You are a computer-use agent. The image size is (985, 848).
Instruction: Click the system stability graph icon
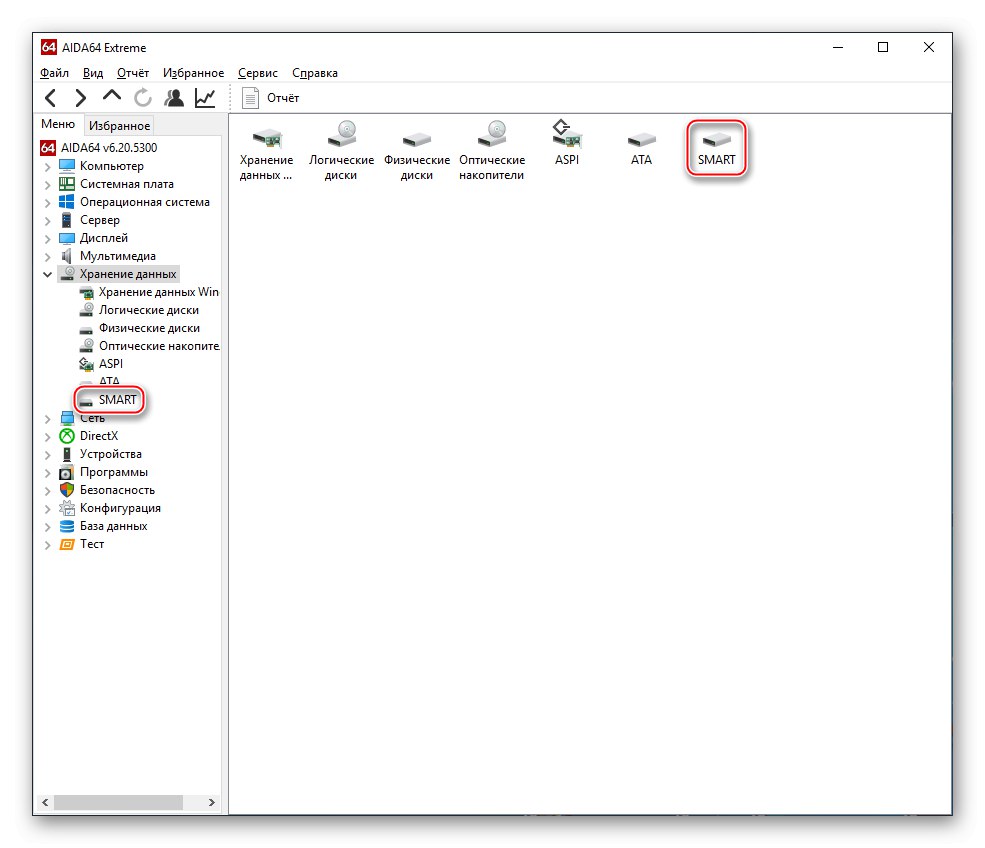click(x=204, y=97)
